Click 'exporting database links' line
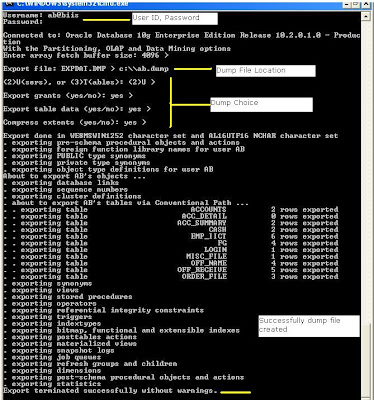This screenshot has height=400, width=374. click(x=61, y=183)
